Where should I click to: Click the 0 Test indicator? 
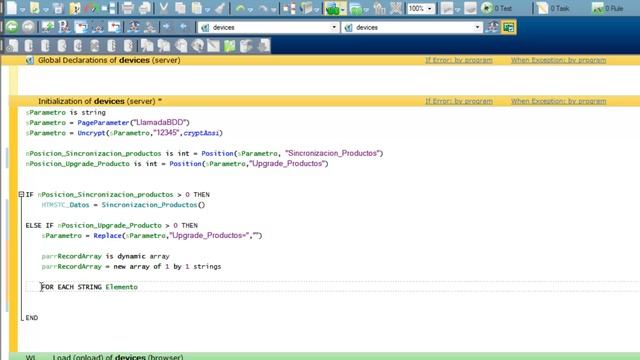(496, 8)
